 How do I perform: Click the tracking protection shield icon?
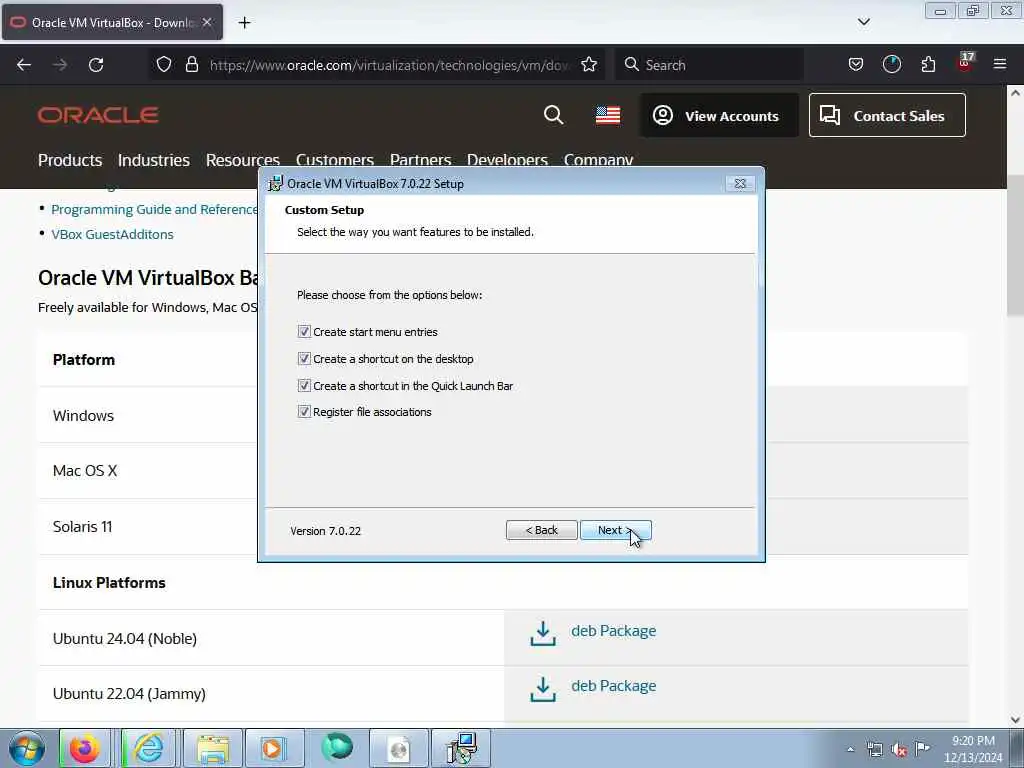click(164, 64)
